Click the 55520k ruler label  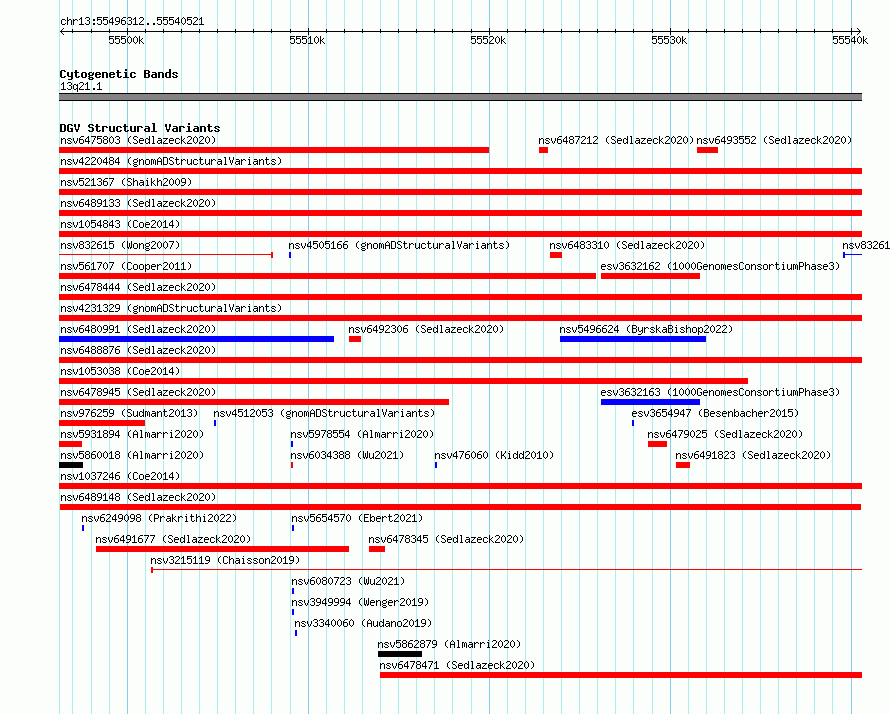(x=488, y=40)
